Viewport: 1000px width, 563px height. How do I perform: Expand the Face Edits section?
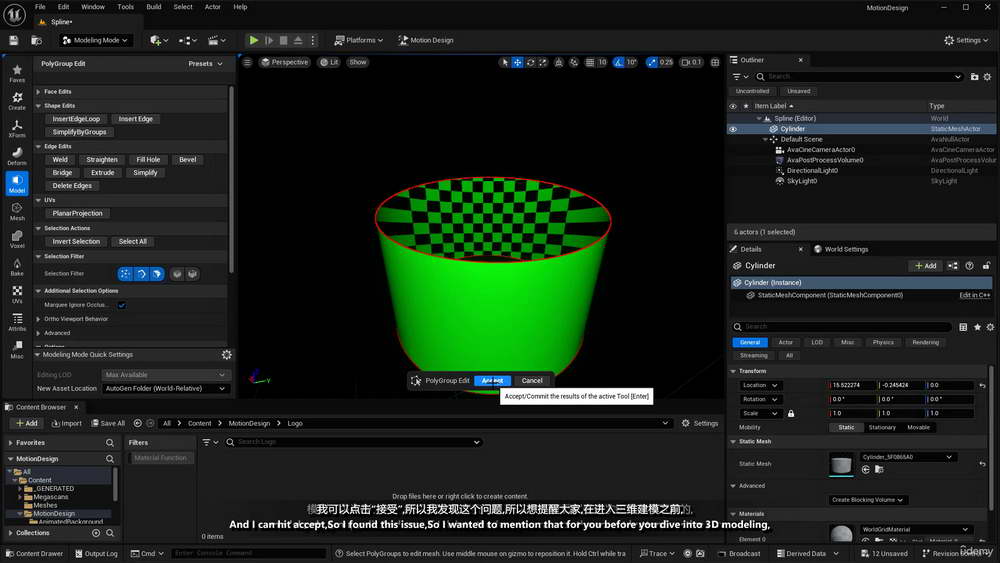pos(38,92)
